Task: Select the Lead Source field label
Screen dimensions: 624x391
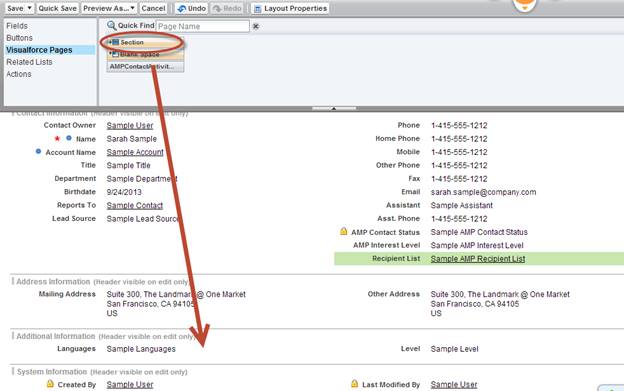Action: pos(74,218)
